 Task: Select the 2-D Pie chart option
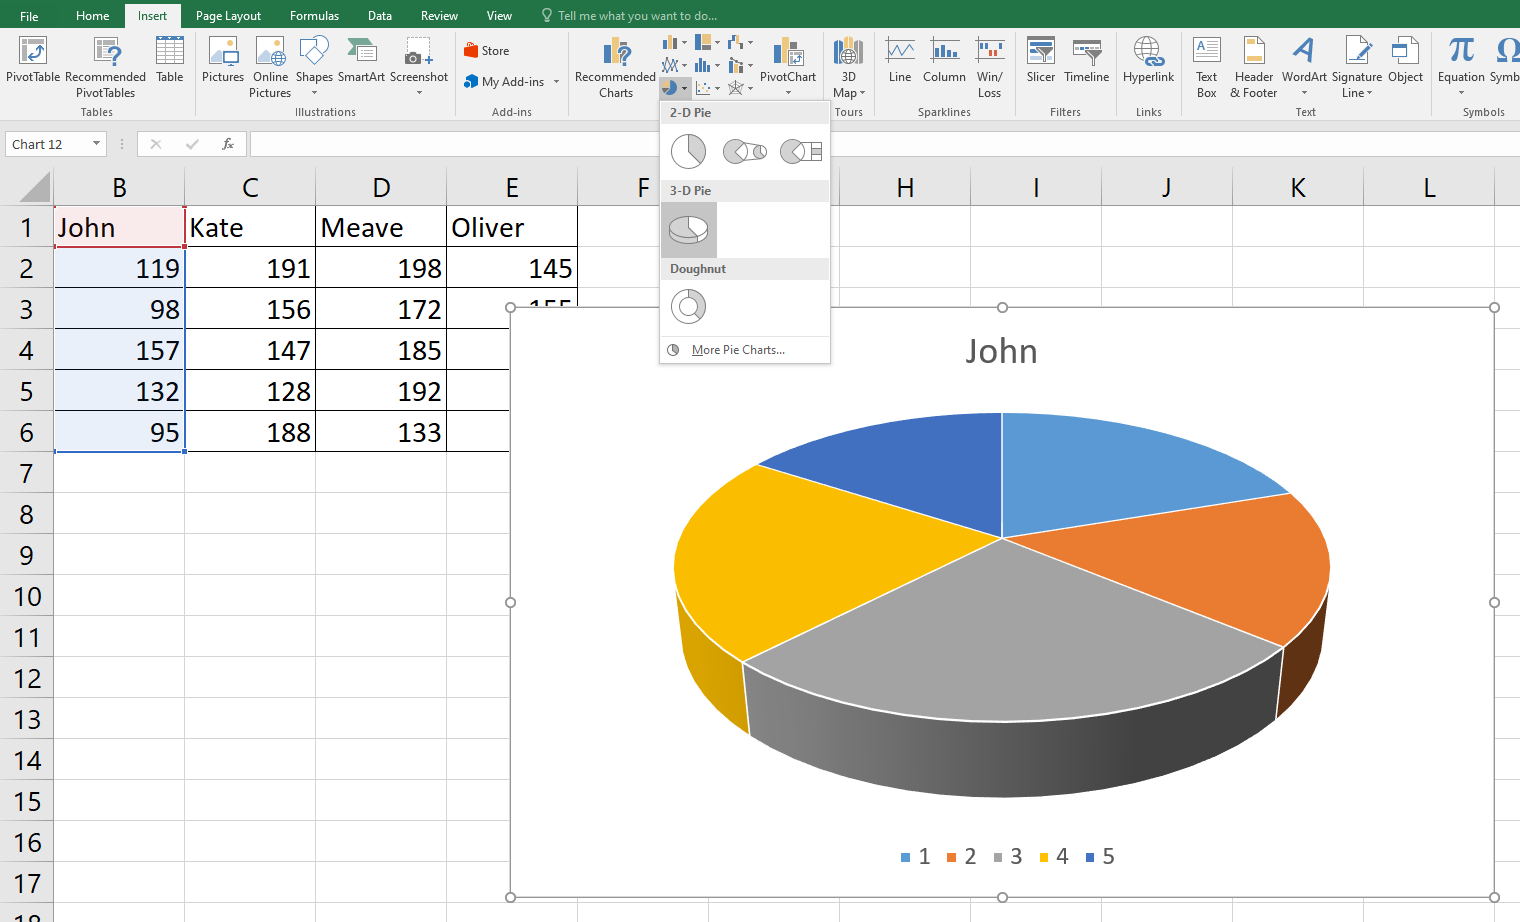688,152
